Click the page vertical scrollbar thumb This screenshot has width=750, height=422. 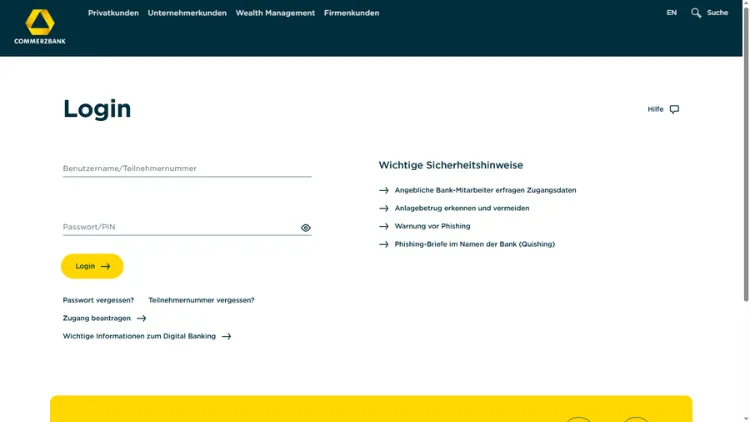click(746, 153)
